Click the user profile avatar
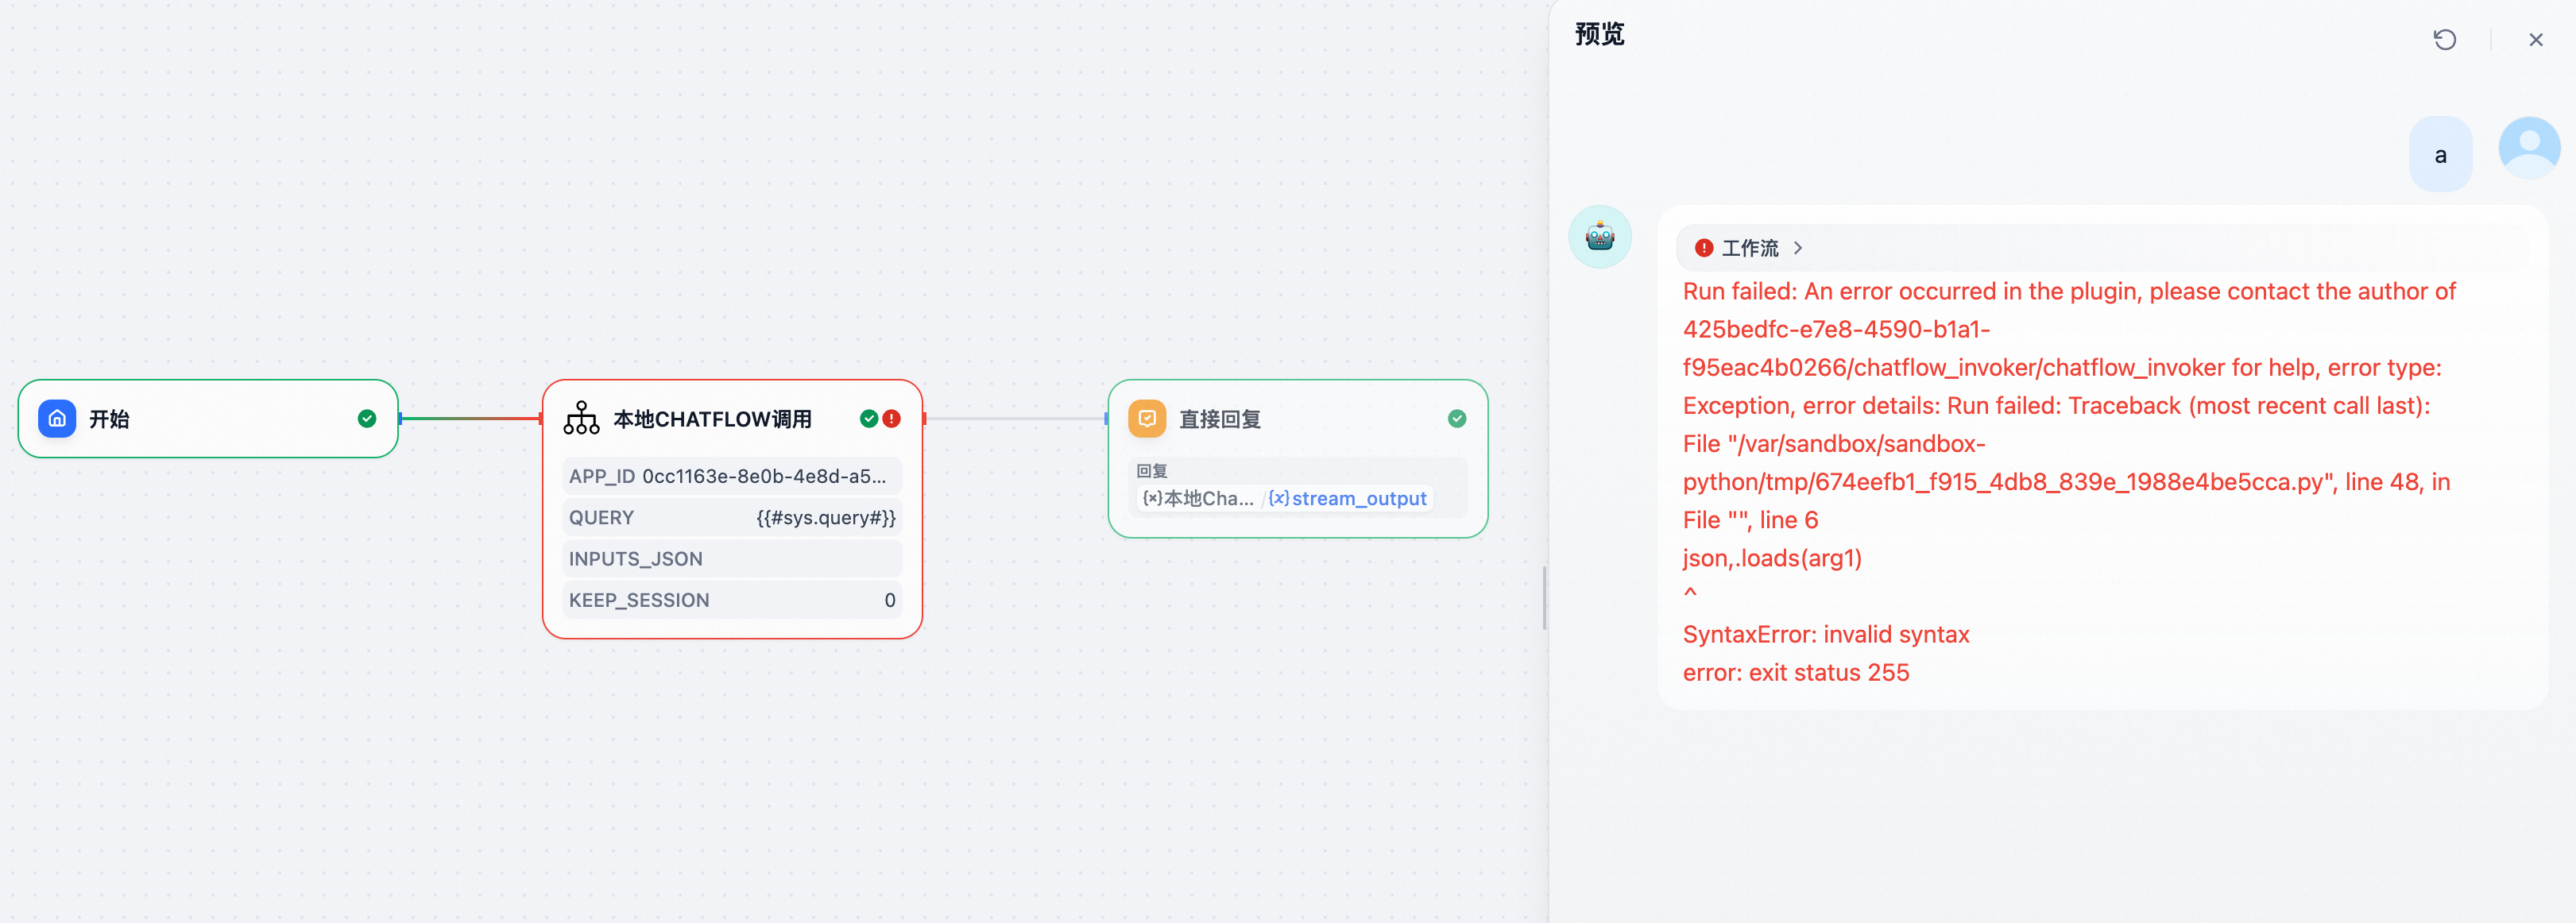Screen dimensions: 2576x923 click(x=2528, y=148)
